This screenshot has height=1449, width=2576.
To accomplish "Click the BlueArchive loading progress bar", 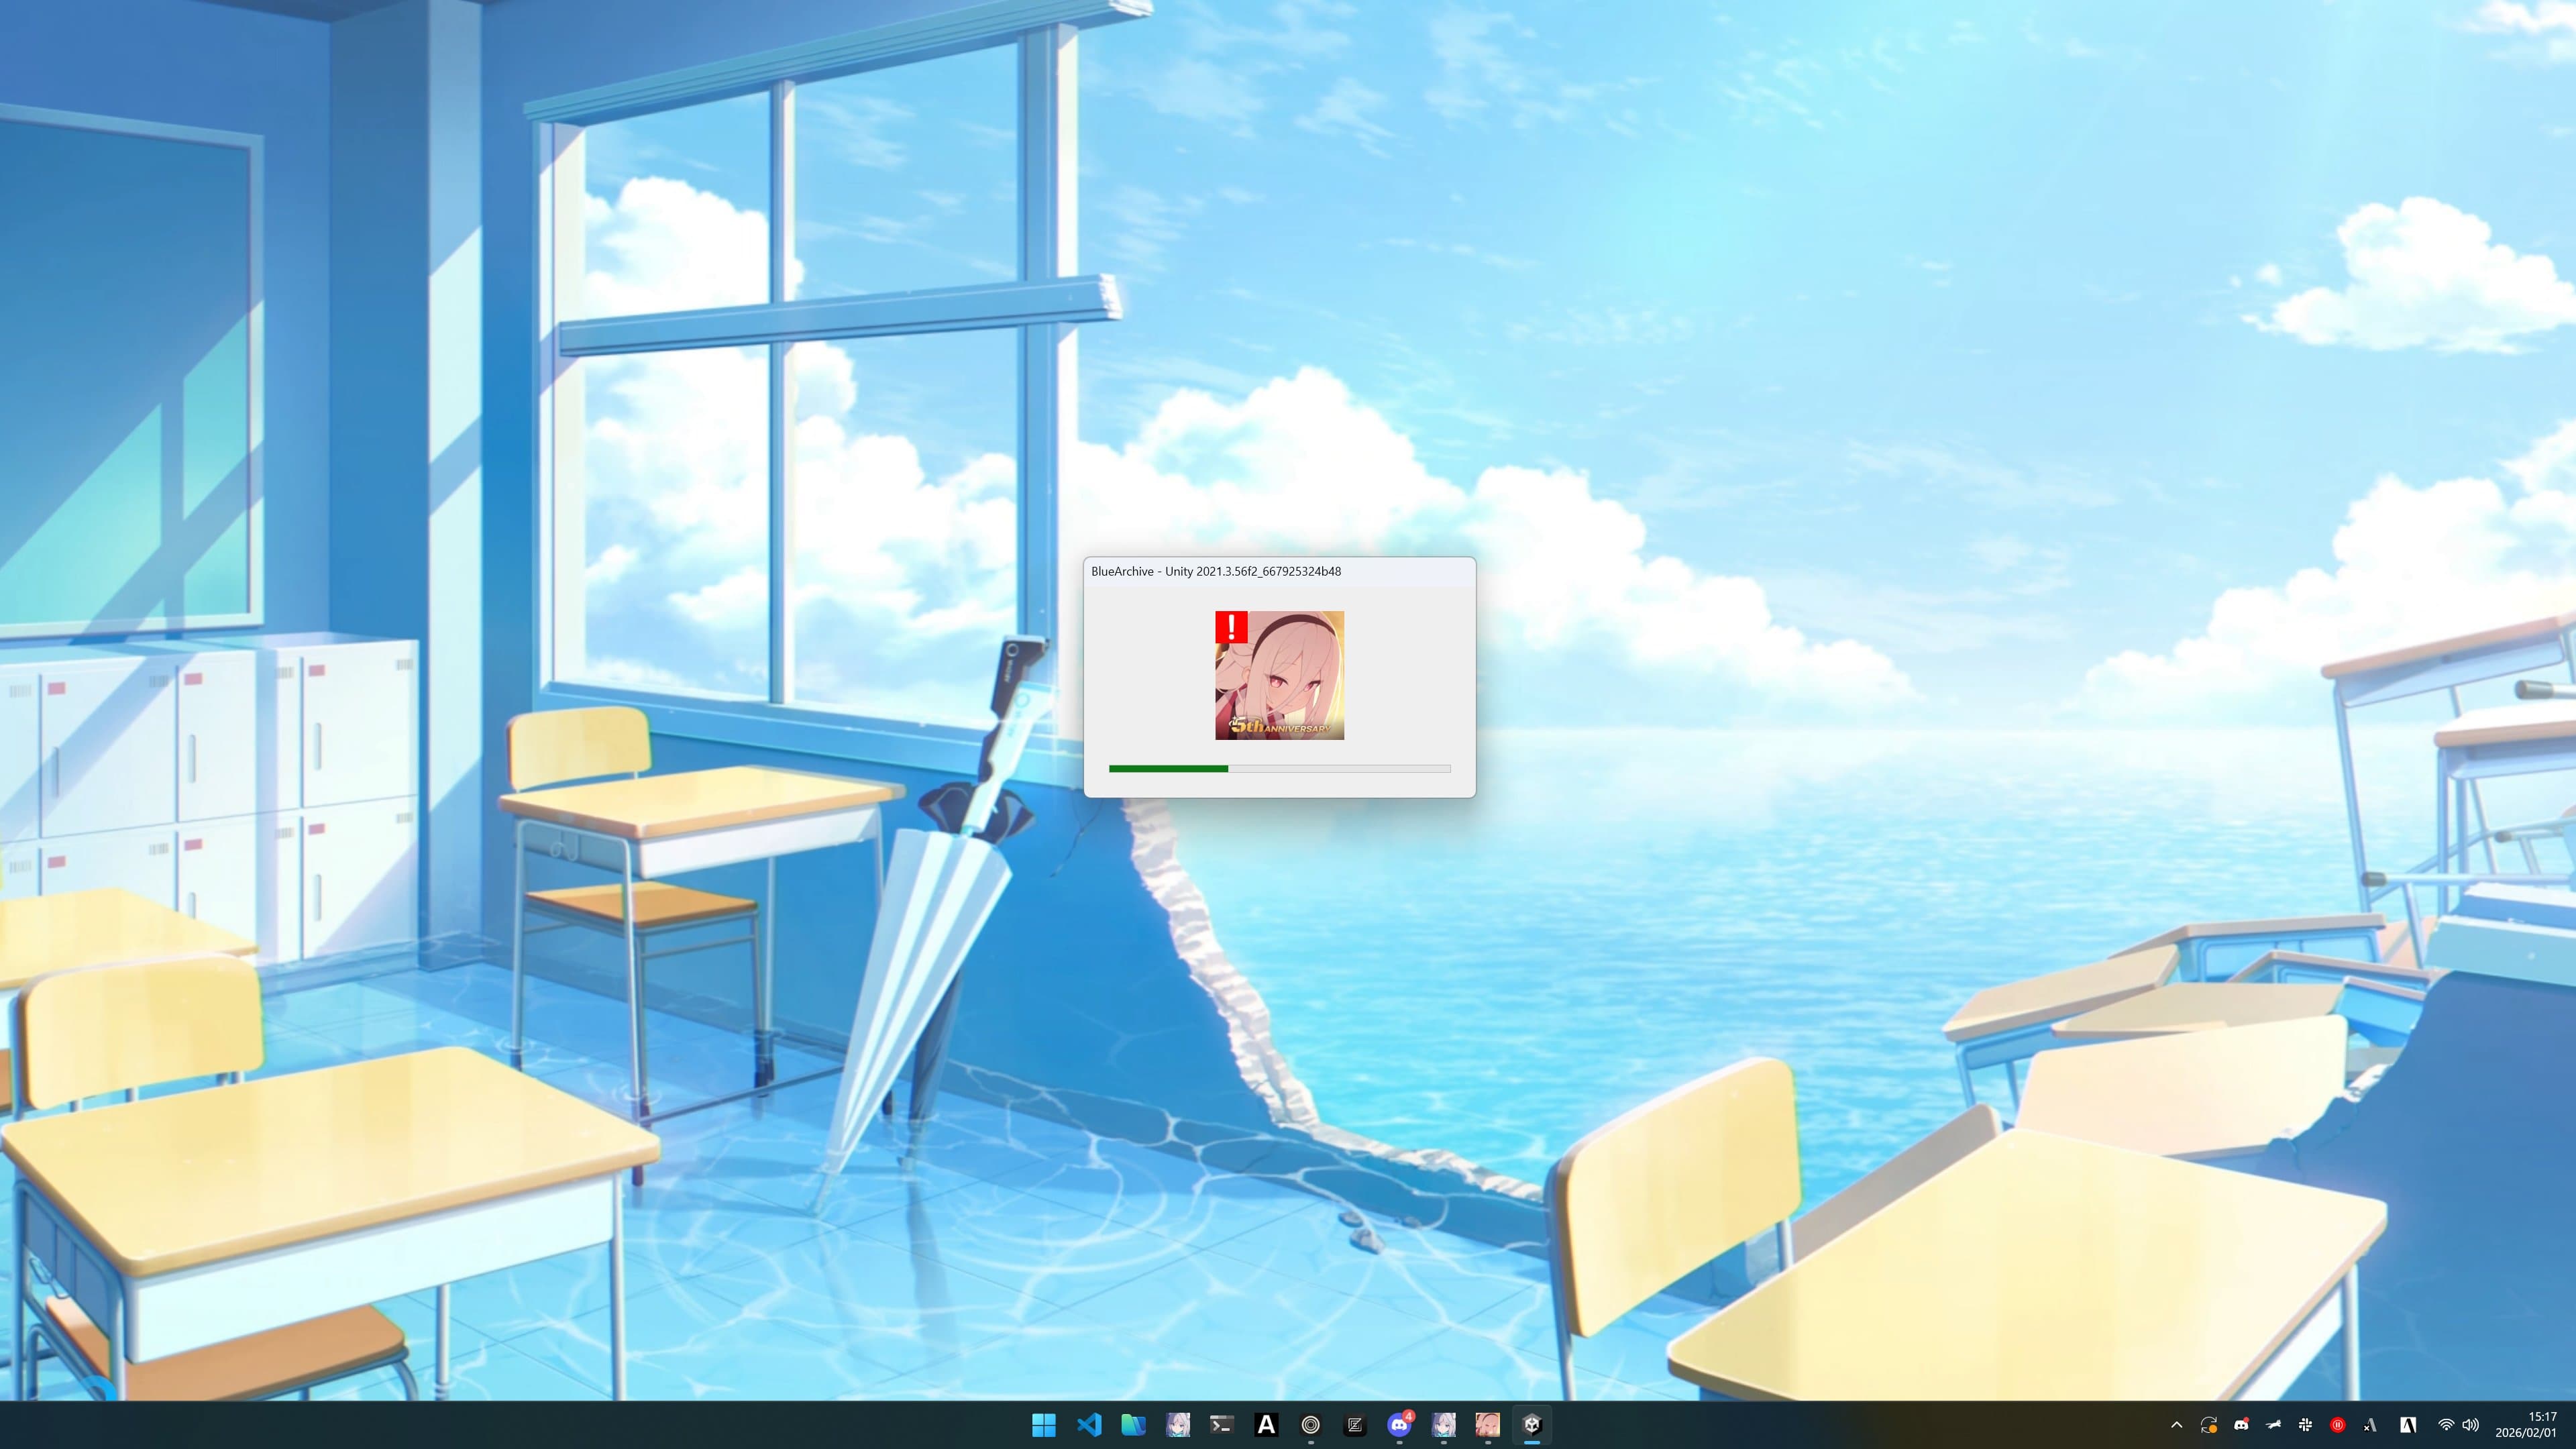I will 1280,768.
